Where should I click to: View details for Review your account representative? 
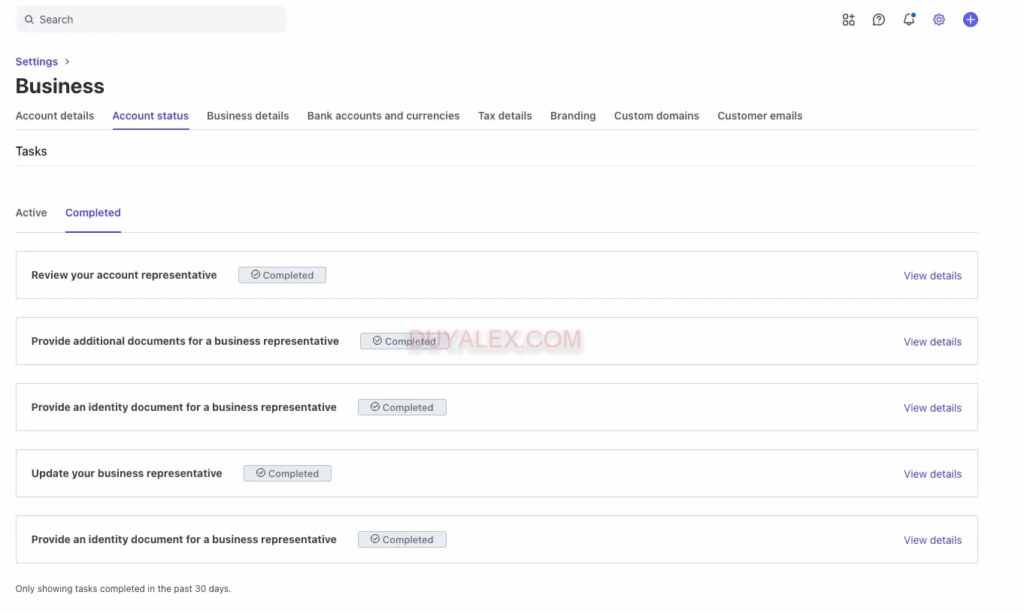click(932, 276)
